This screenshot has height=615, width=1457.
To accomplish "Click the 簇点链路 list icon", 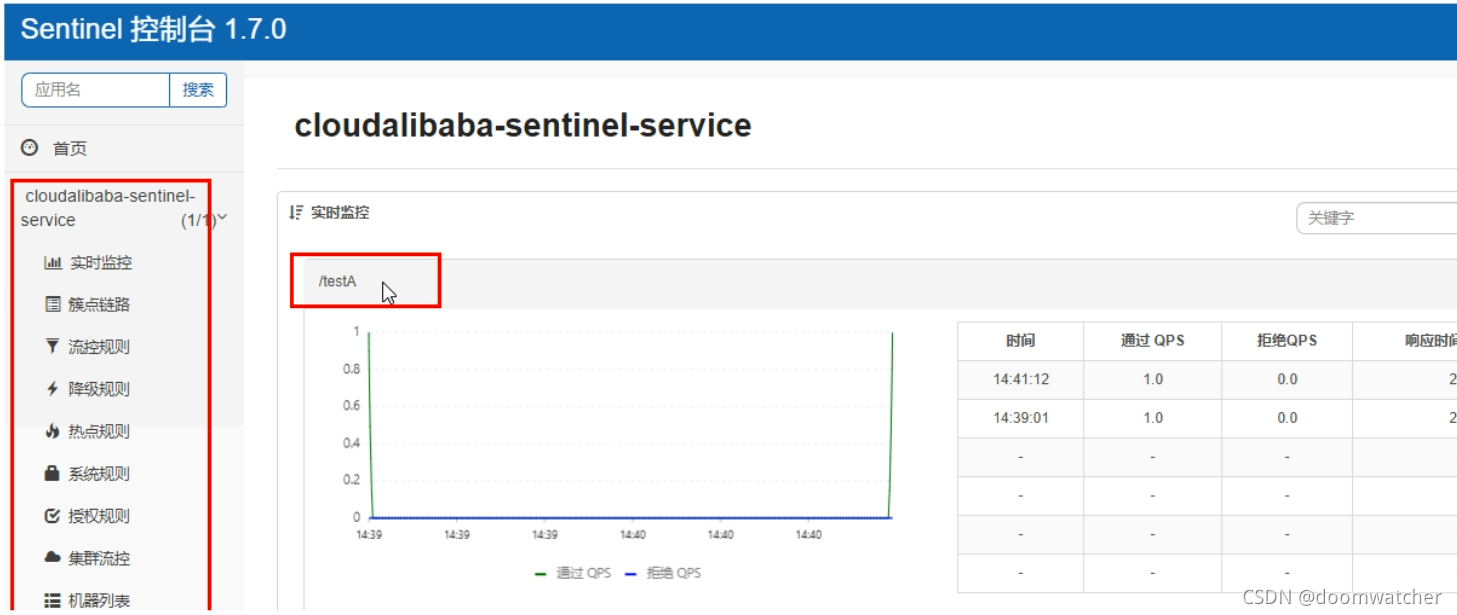I will [53, 305].
